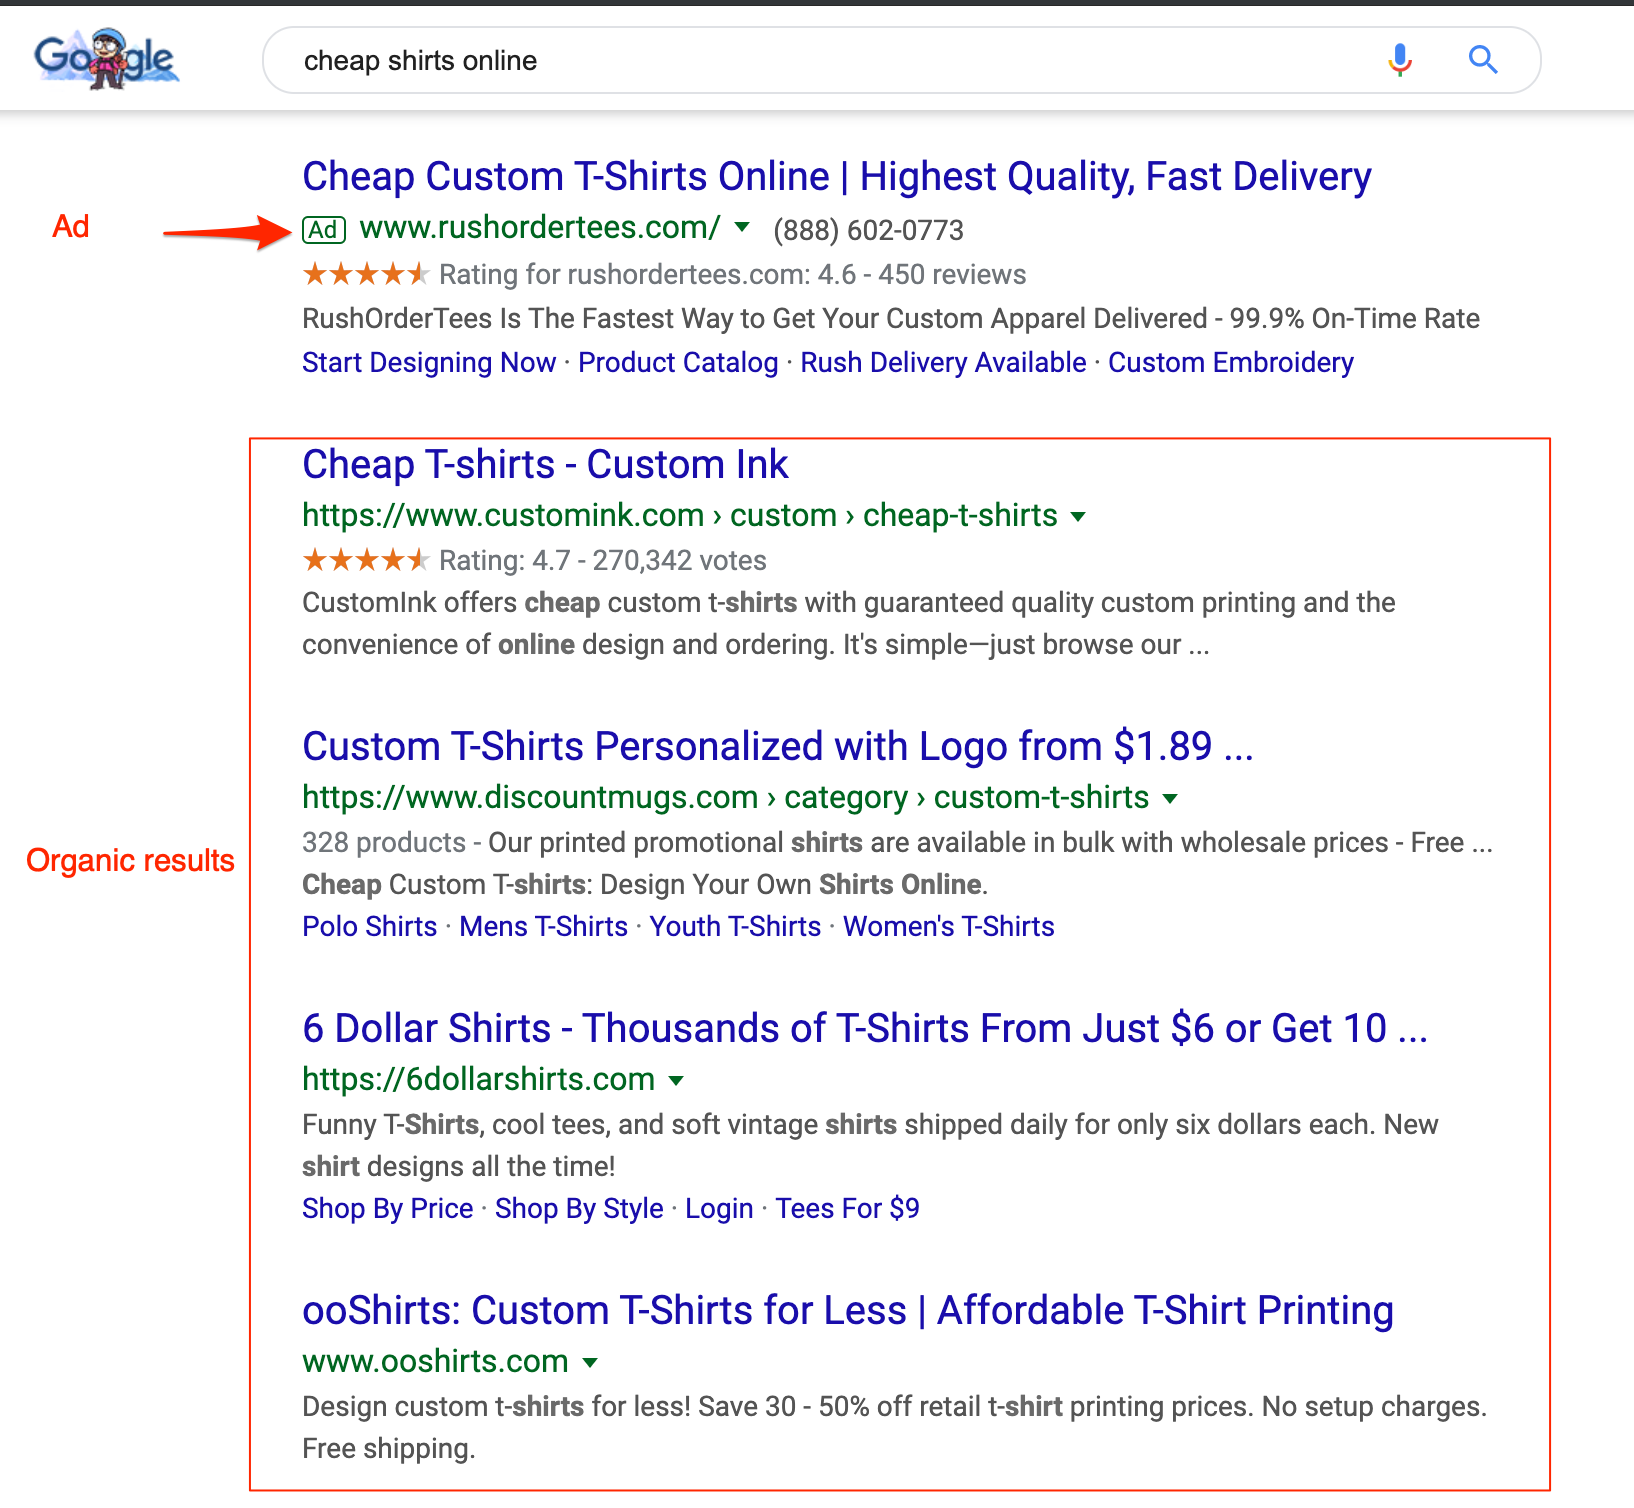The height and width of the screenshot is (1508, 1634).
Task: Open dropdown next to 6dollarshirts.com
Action: click(676, 1081)
